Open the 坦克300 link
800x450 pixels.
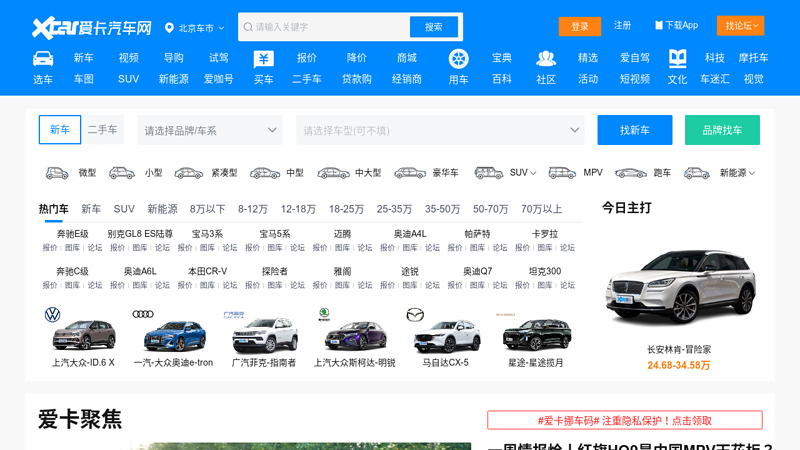coord(545,271)
